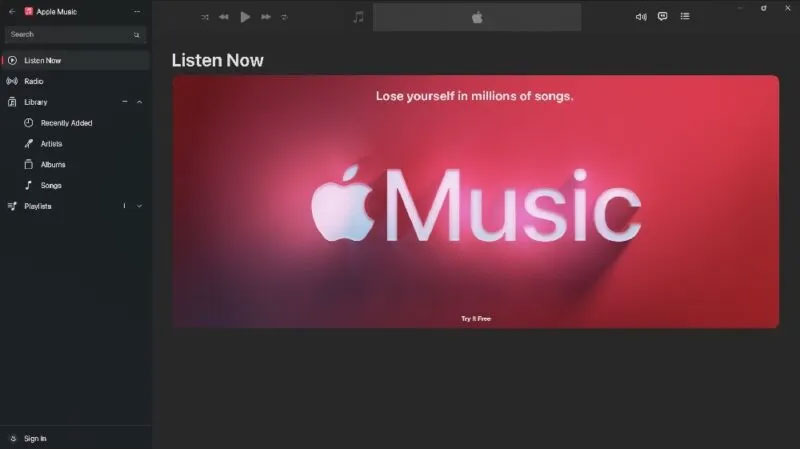
Task: Open the Songs list
Action: pos(51,186)
